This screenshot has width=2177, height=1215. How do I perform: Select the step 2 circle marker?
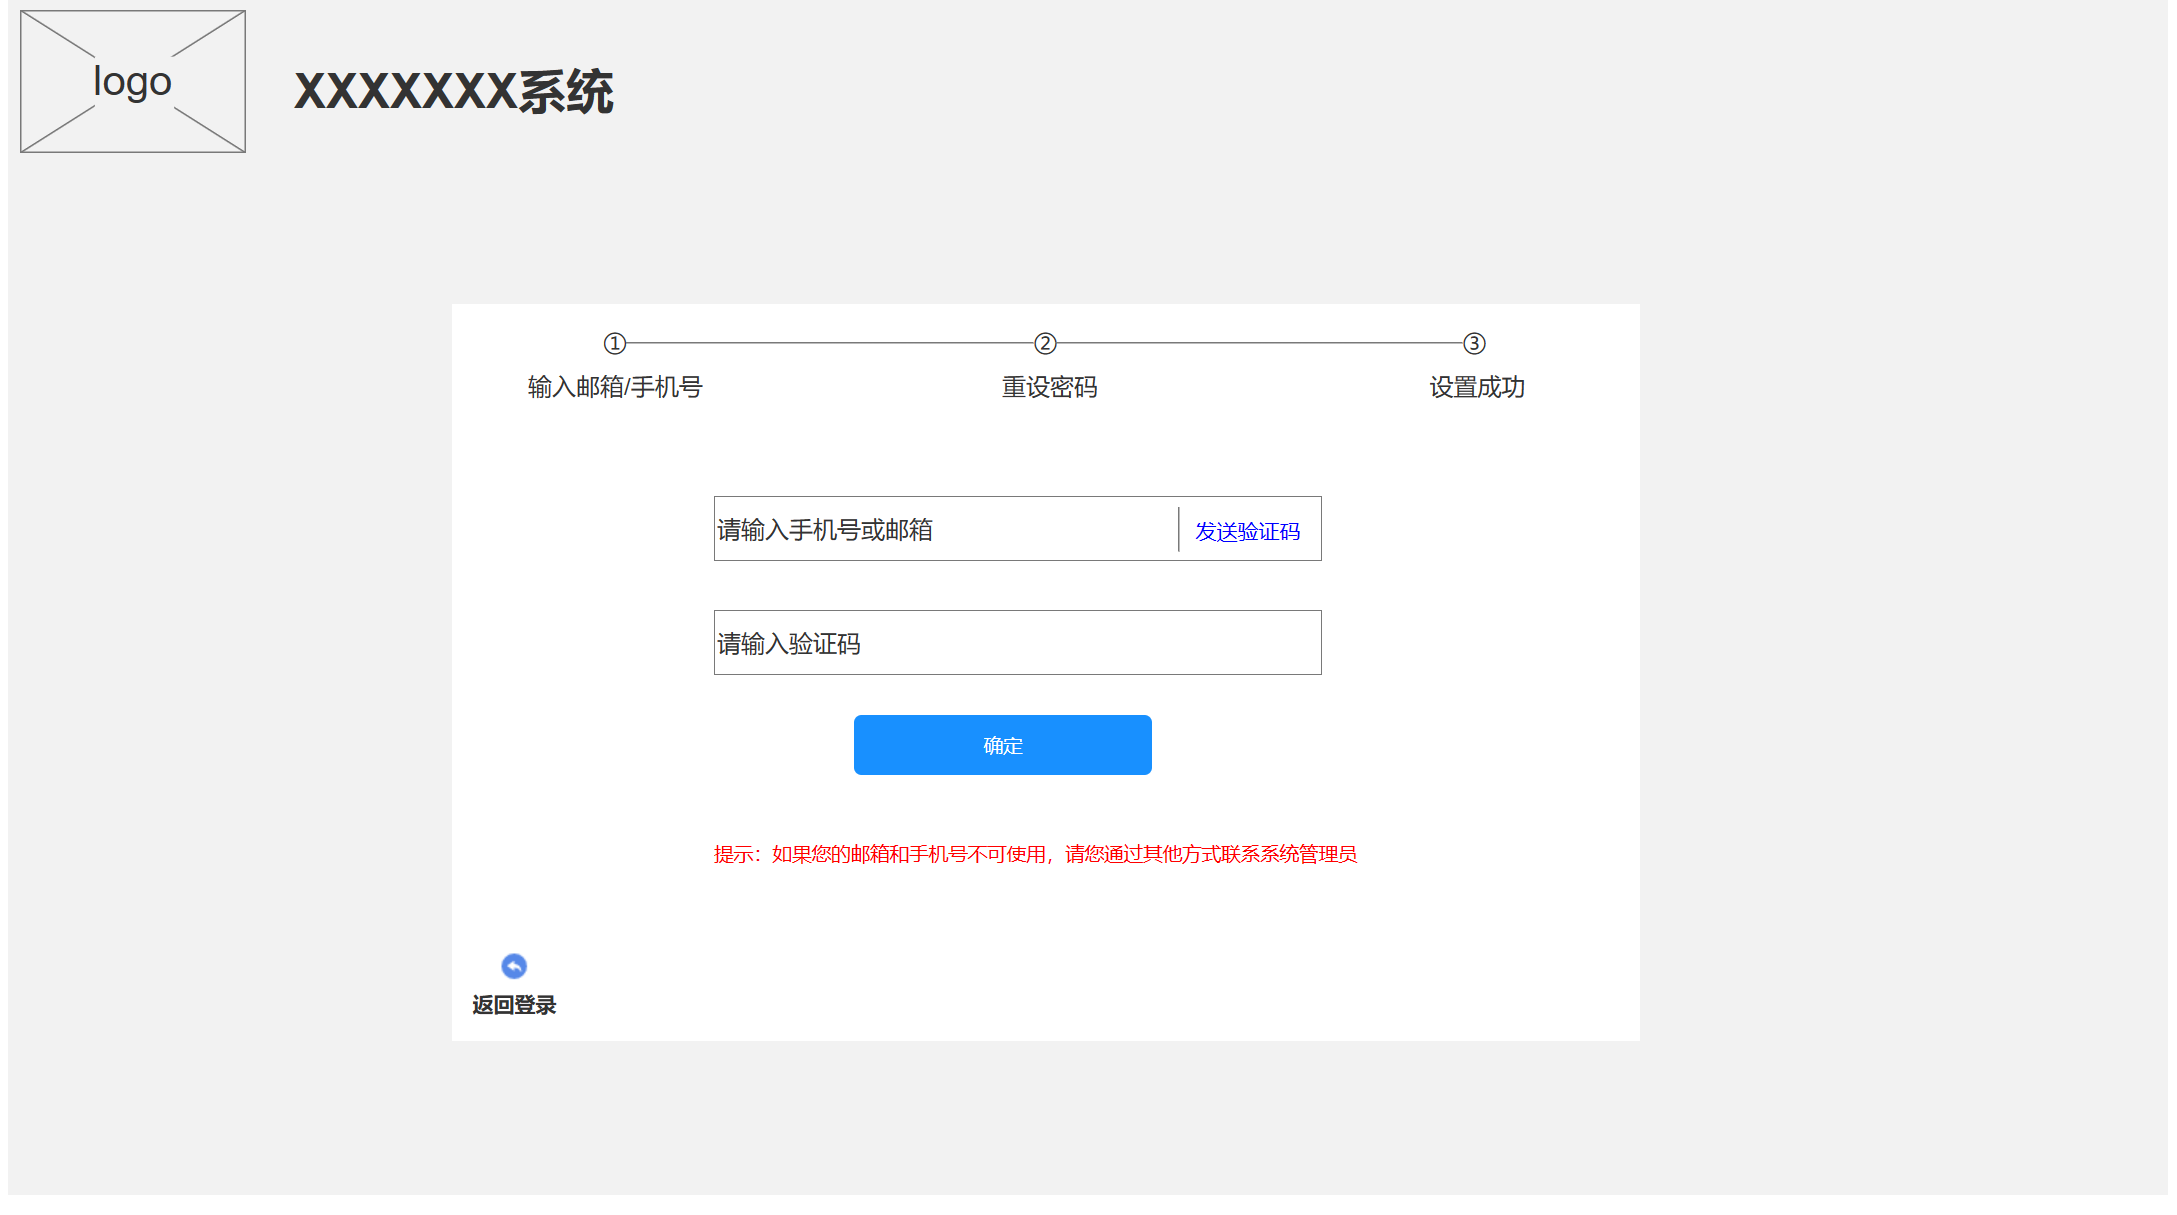coord(1045,344)
